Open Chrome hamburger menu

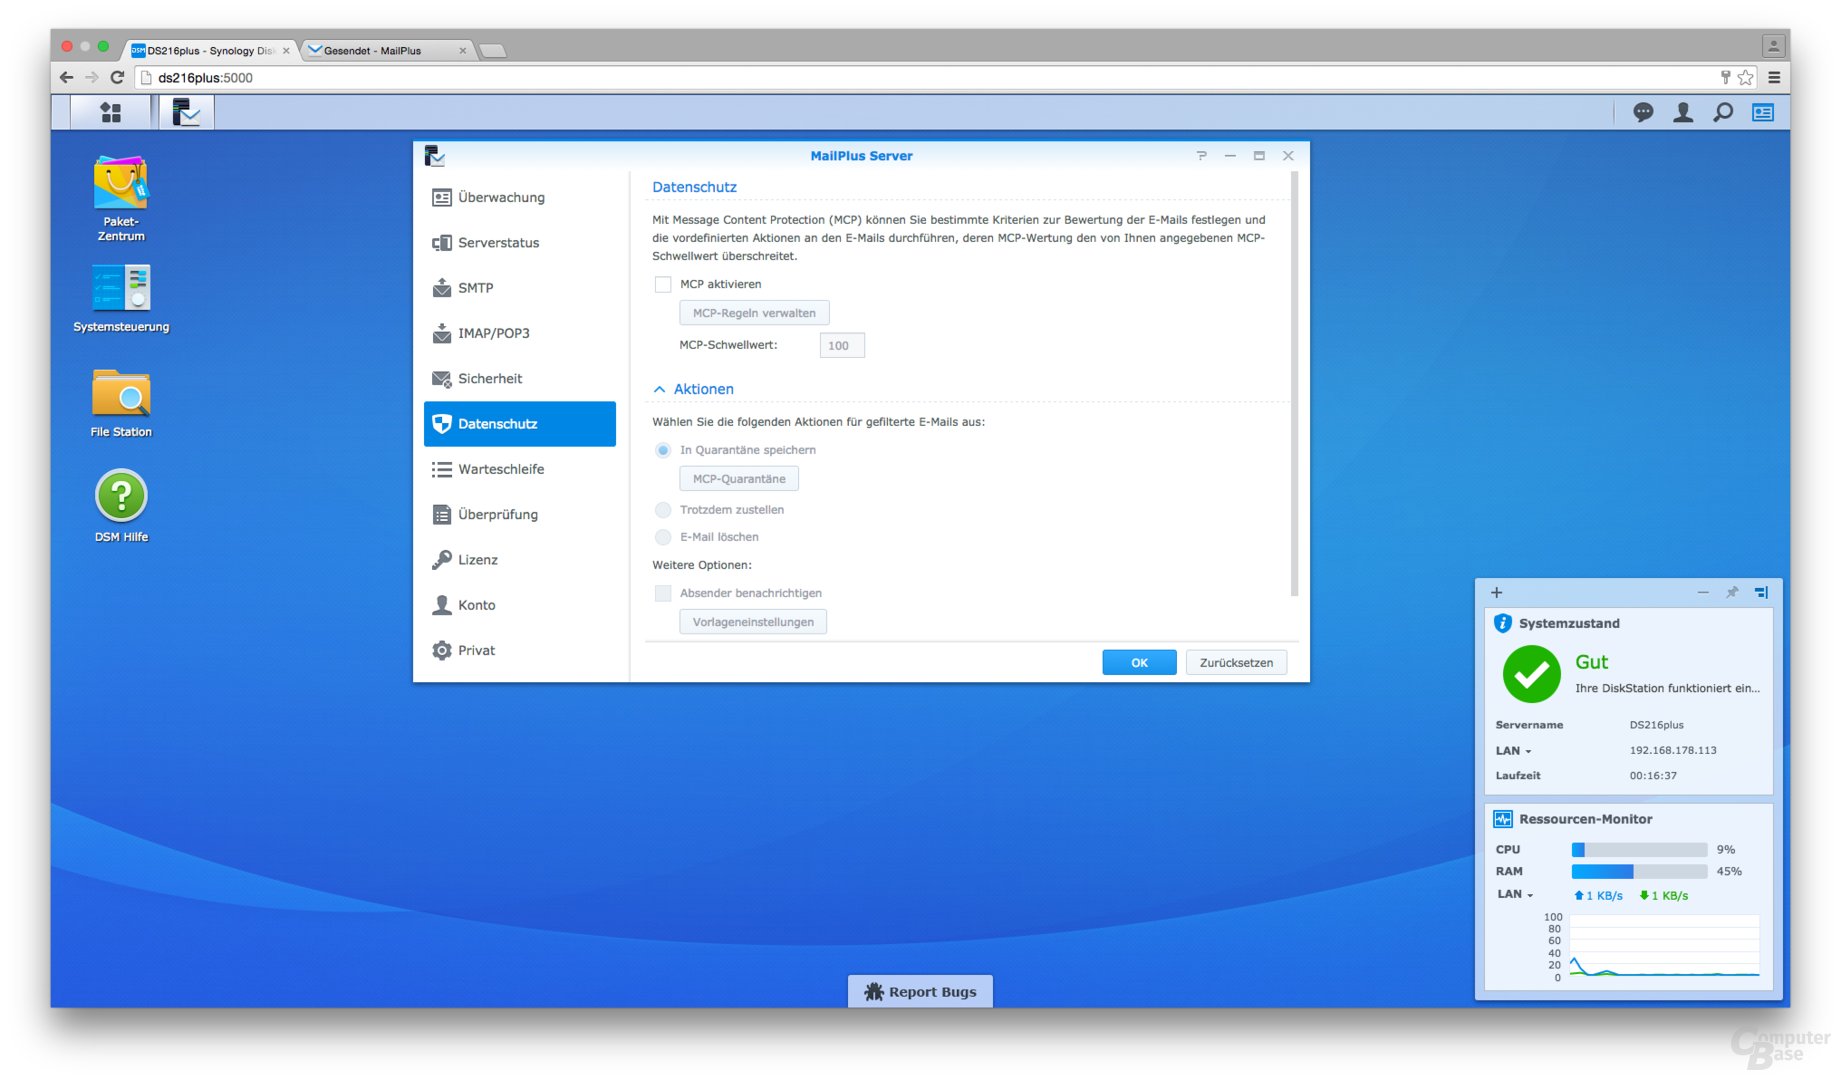(x=1774, y=77)
